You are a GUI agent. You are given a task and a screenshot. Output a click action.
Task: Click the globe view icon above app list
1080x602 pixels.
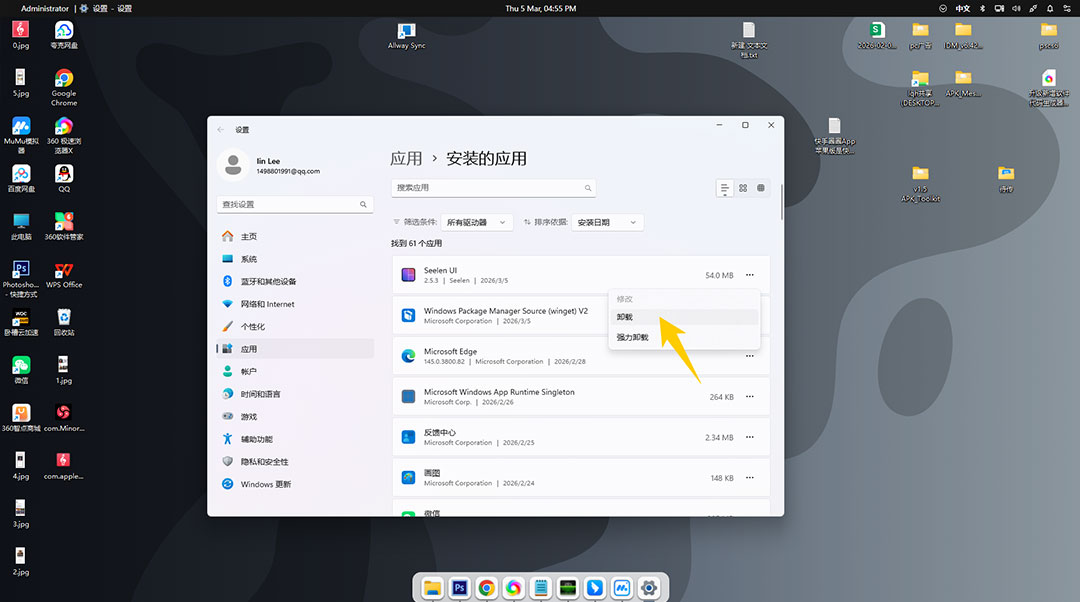click(x=760, y=188)
